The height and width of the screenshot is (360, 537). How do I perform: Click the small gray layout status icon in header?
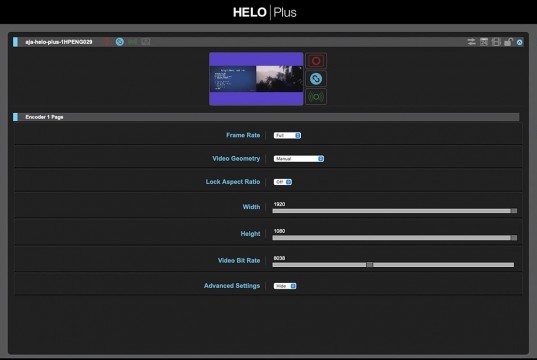pos(146,42)
